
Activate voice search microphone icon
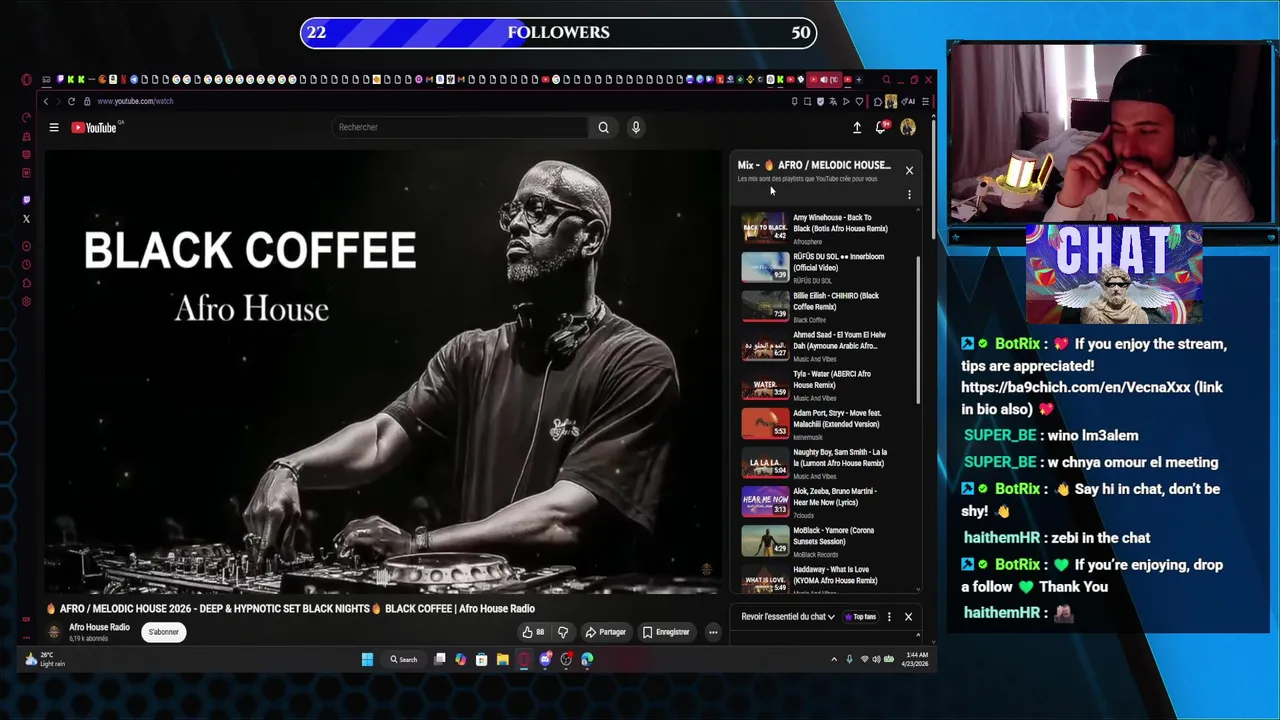point(635,127)
